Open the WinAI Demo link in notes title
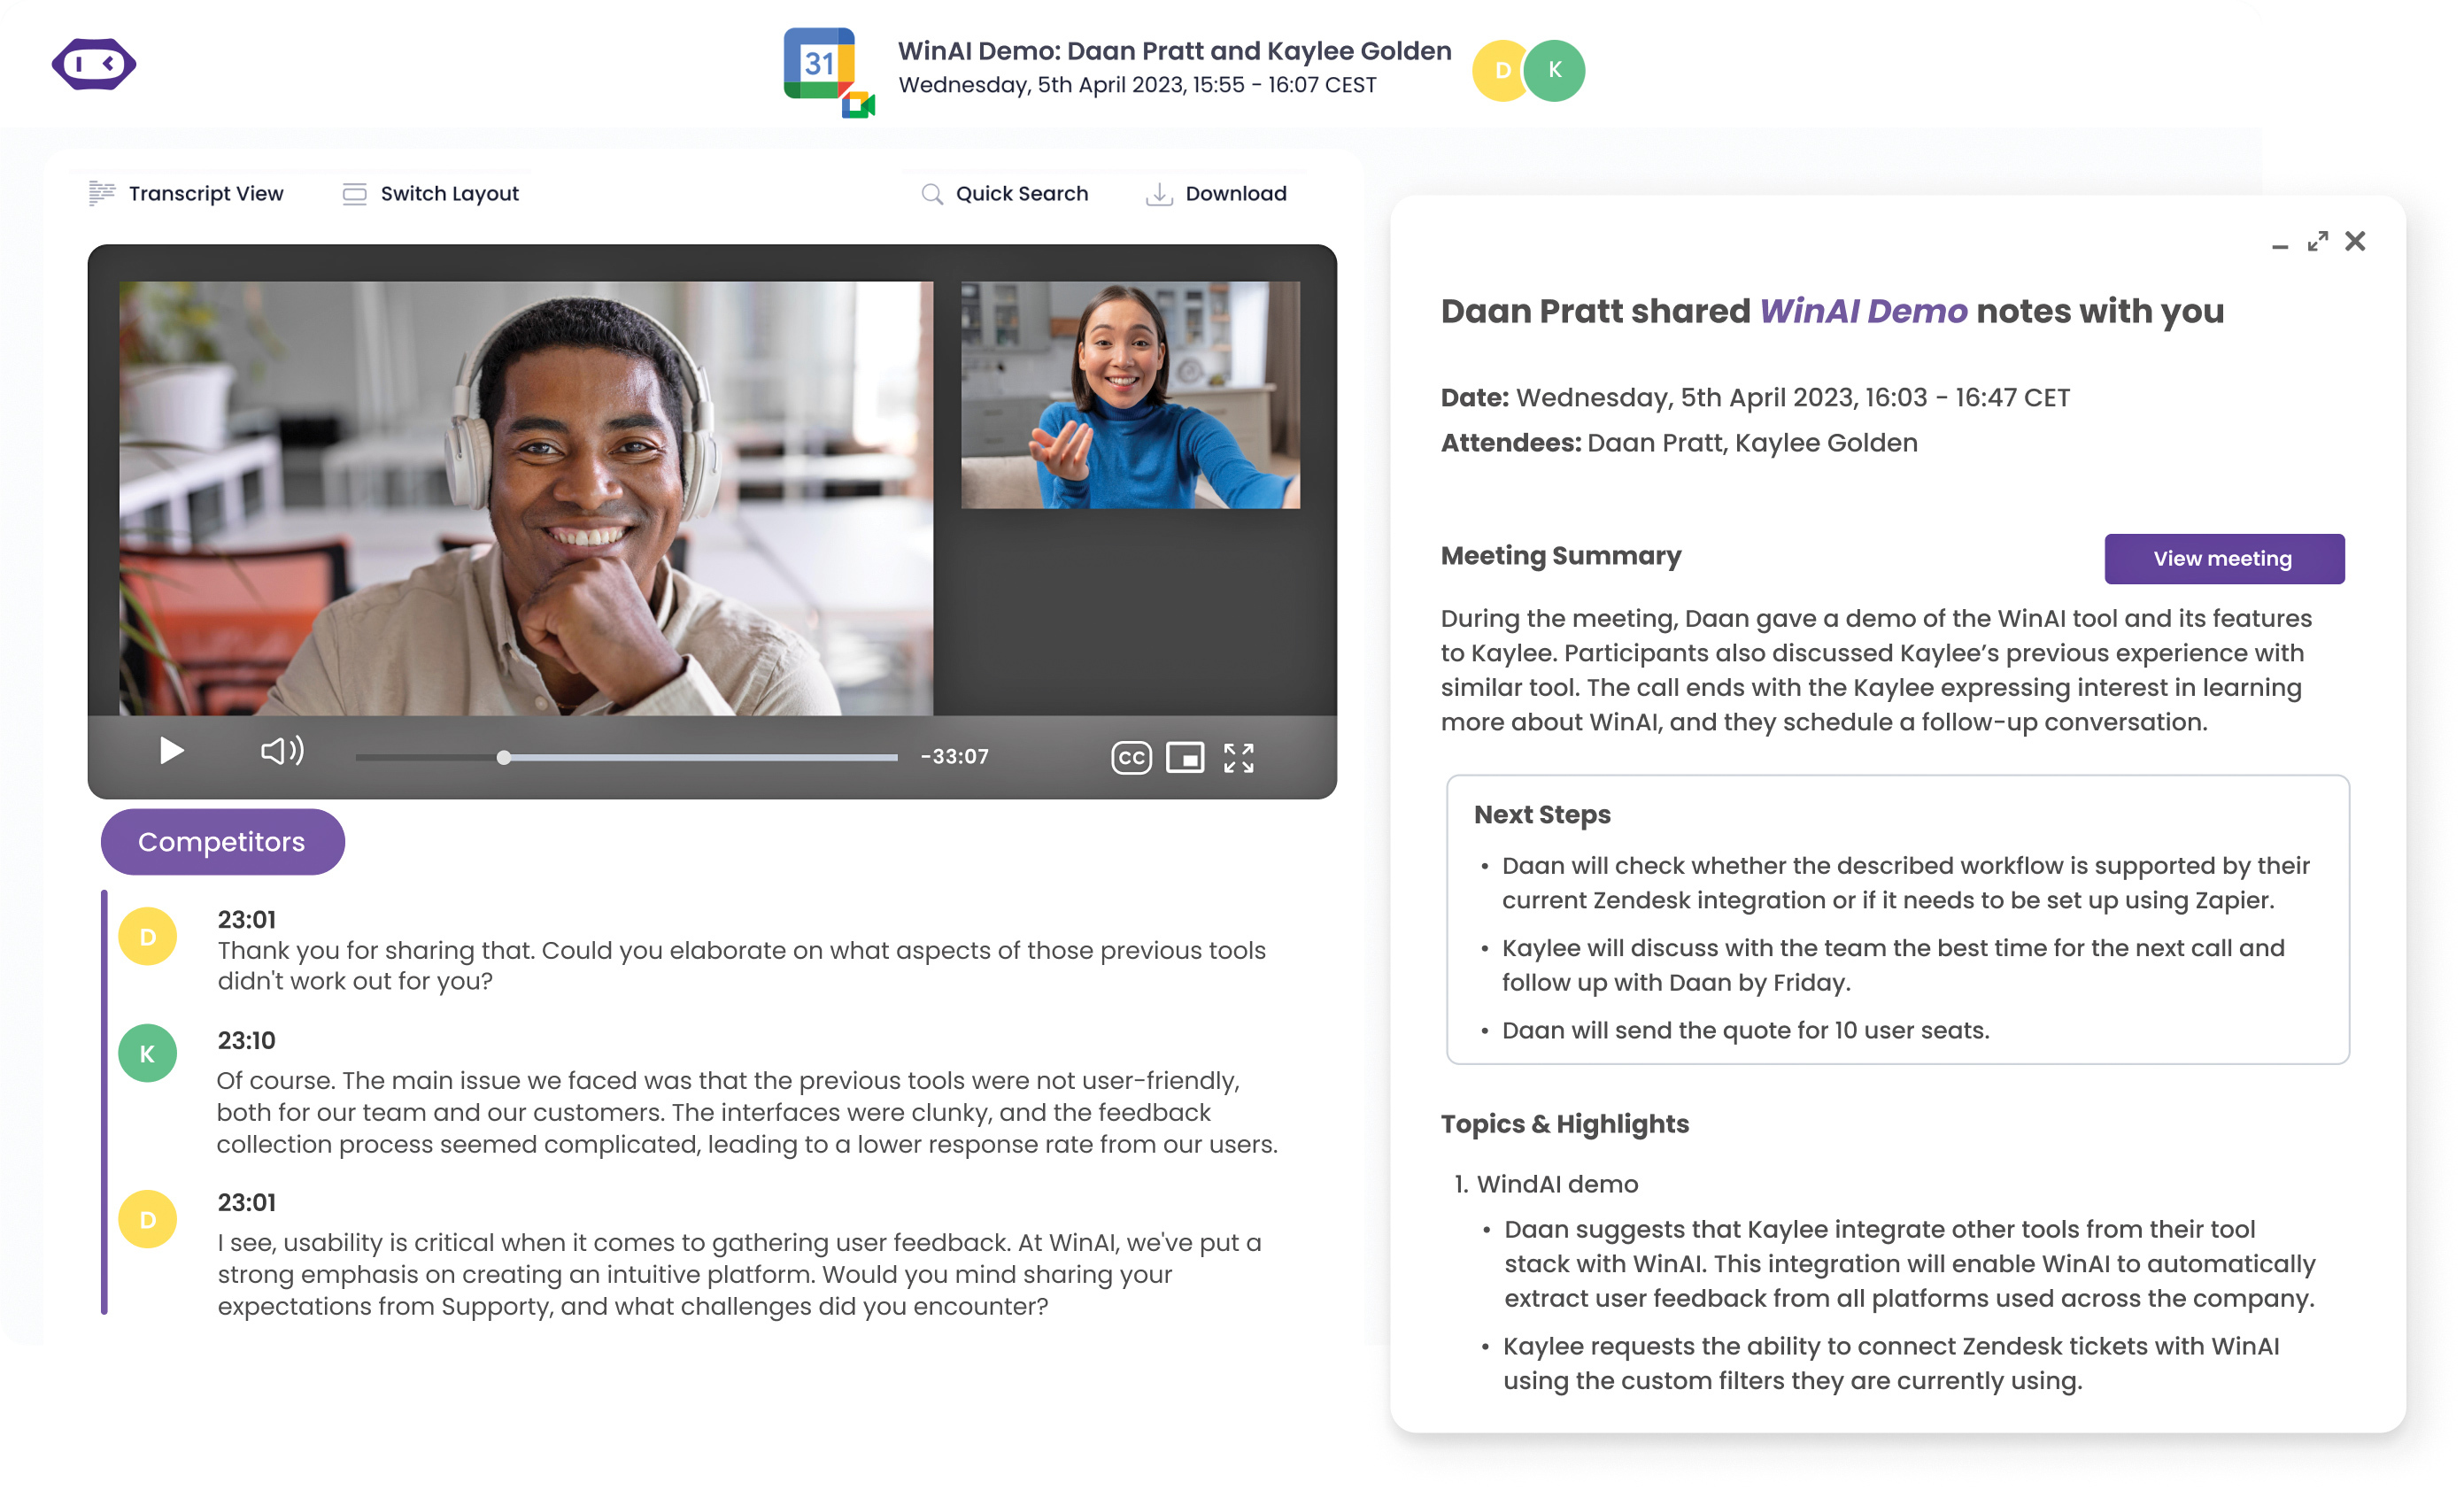This screenshot has height=1490, width=2464. point(1863,311)
